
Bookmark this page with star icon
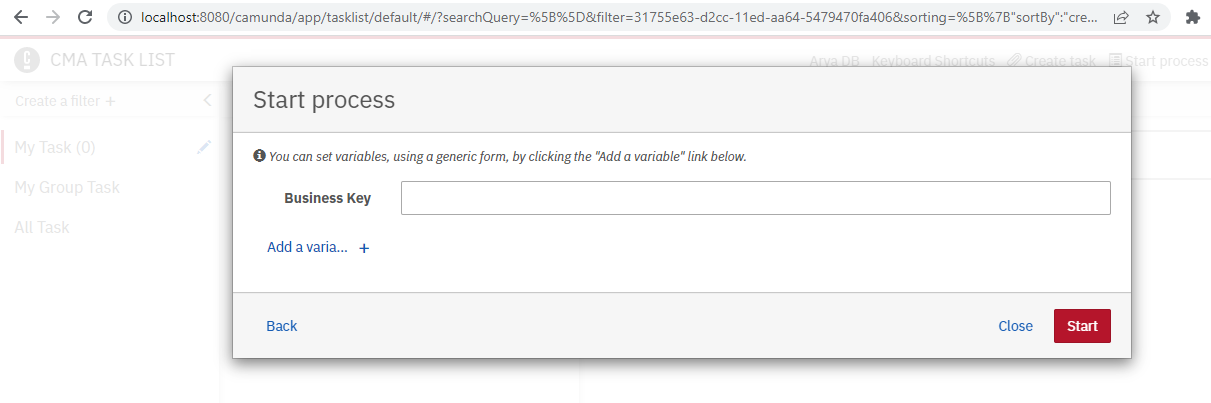(x=1153, y=17)
